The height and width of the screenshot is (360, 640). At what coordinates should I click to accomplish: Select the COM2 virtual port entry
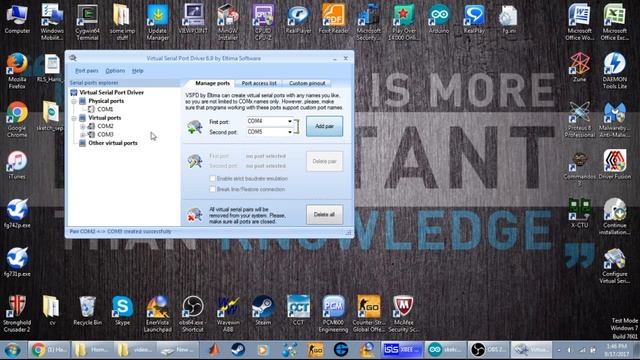(105, 127)
